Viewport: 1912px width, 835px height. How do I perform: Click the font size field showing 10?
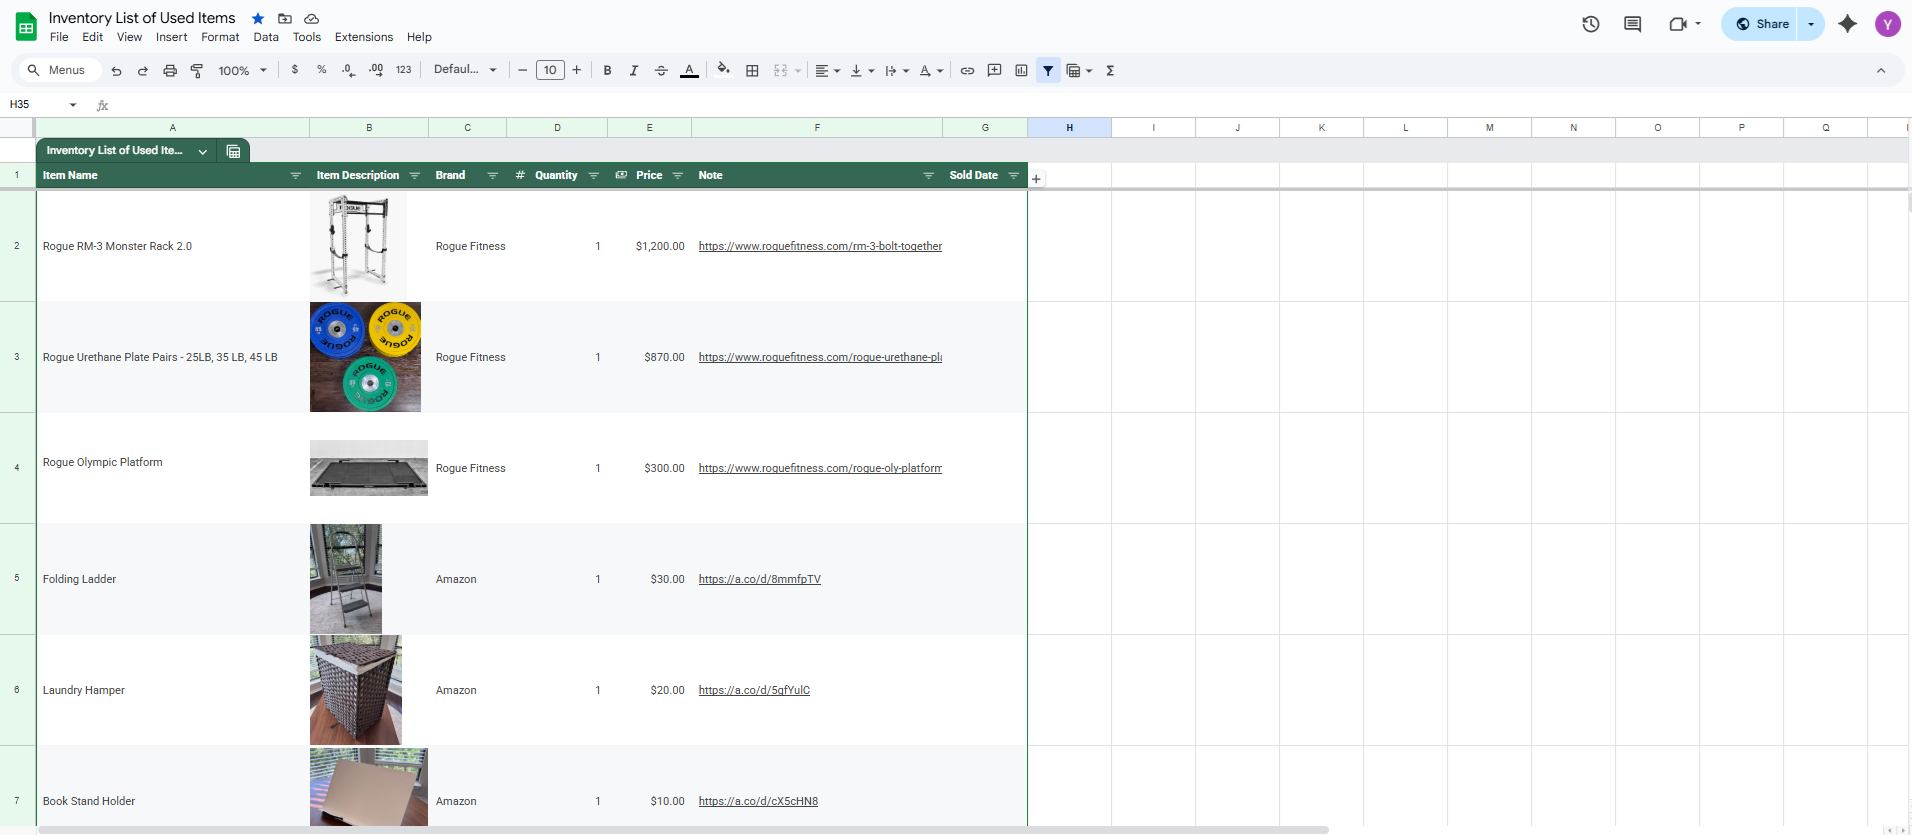(550, 70)
